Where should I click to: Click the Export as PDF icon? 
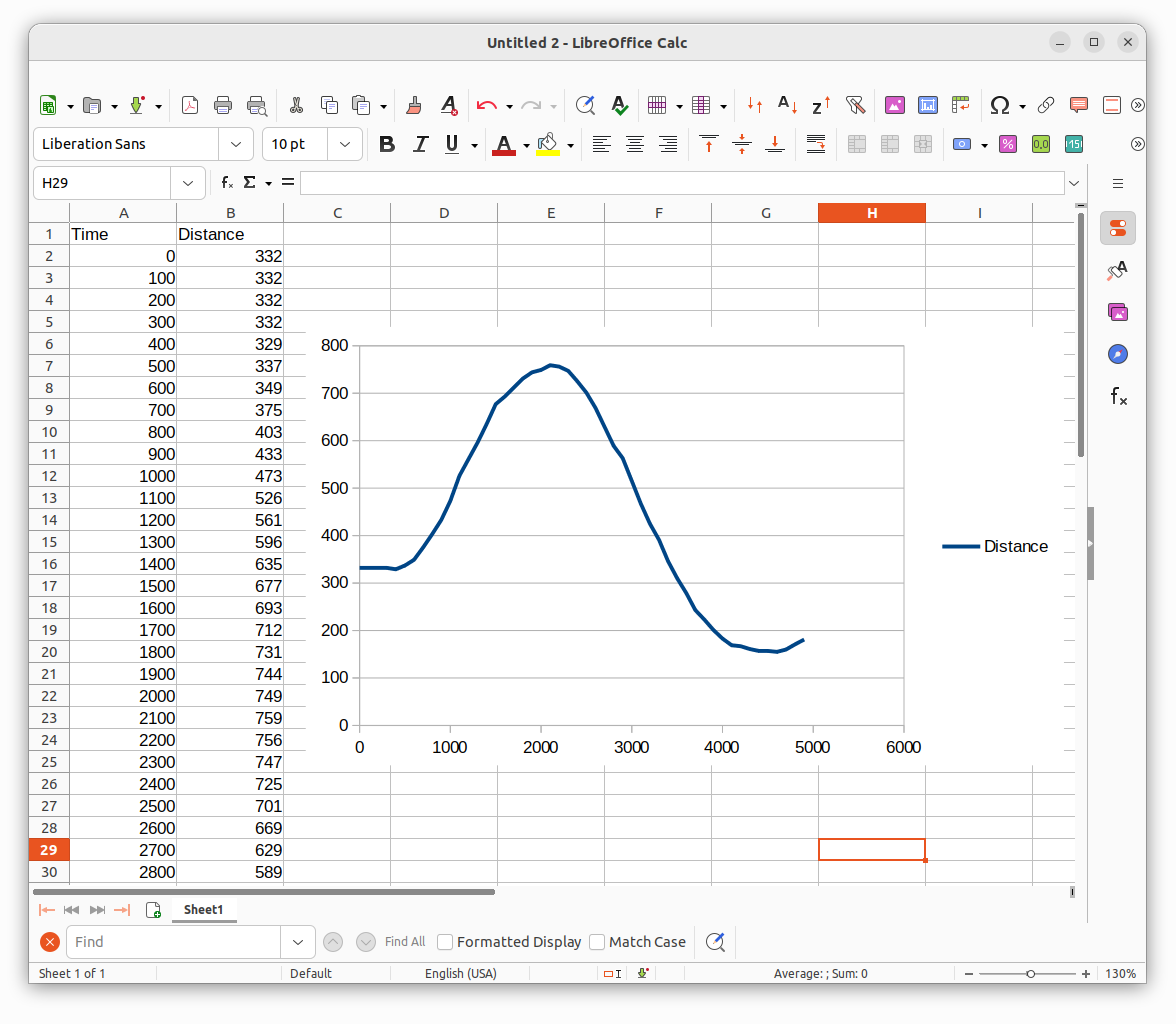[190, 106]
